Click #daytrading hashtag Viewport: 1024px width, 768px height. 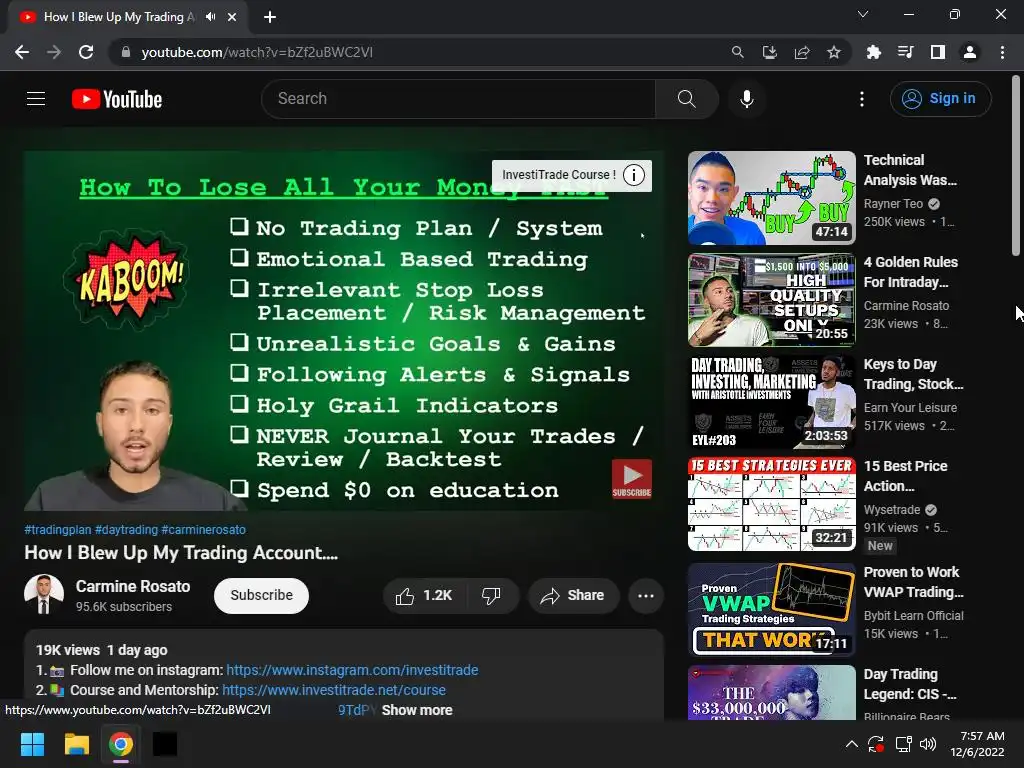coord(126,530)
